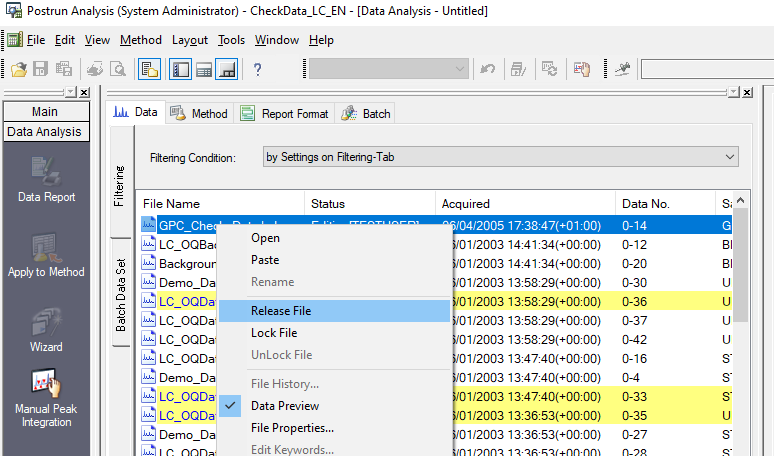Viewport: 774px width, 456px height.
Task: Open the Tools menu
Action: pyautogui.click(x=231, y=40)
